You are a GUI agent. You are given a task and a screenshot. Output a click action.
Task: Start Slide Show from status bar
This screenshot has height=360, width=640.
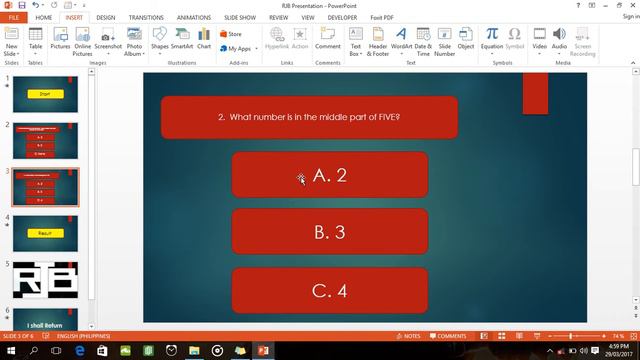pos(537,336)
